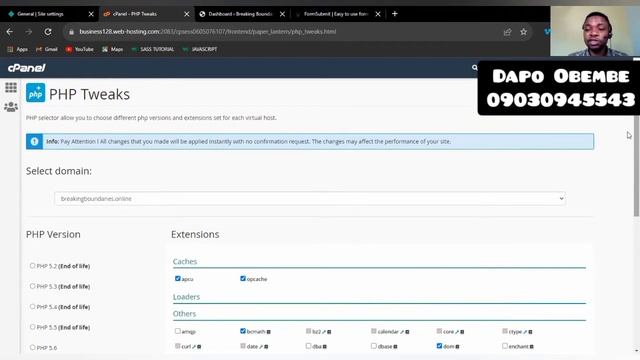Open the Apps bookmark shortcut
The width and height of the screenshot is (640, 360).
click(18, 49)
